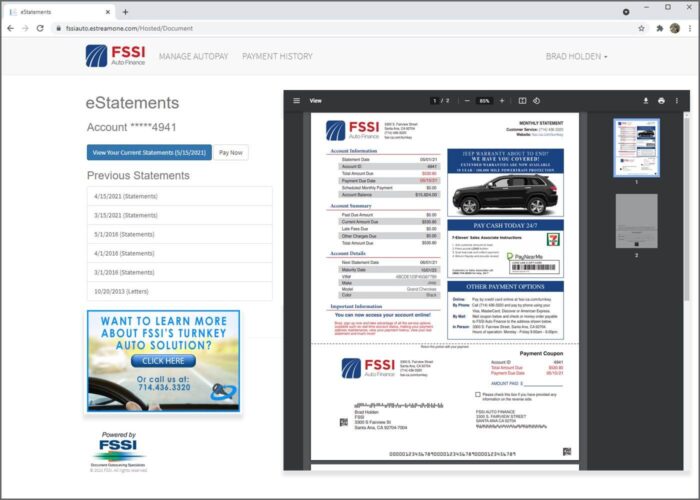Click the FSSI Auto Finance logo
Viewport: 700px width, 500px height.
[115, 56]
